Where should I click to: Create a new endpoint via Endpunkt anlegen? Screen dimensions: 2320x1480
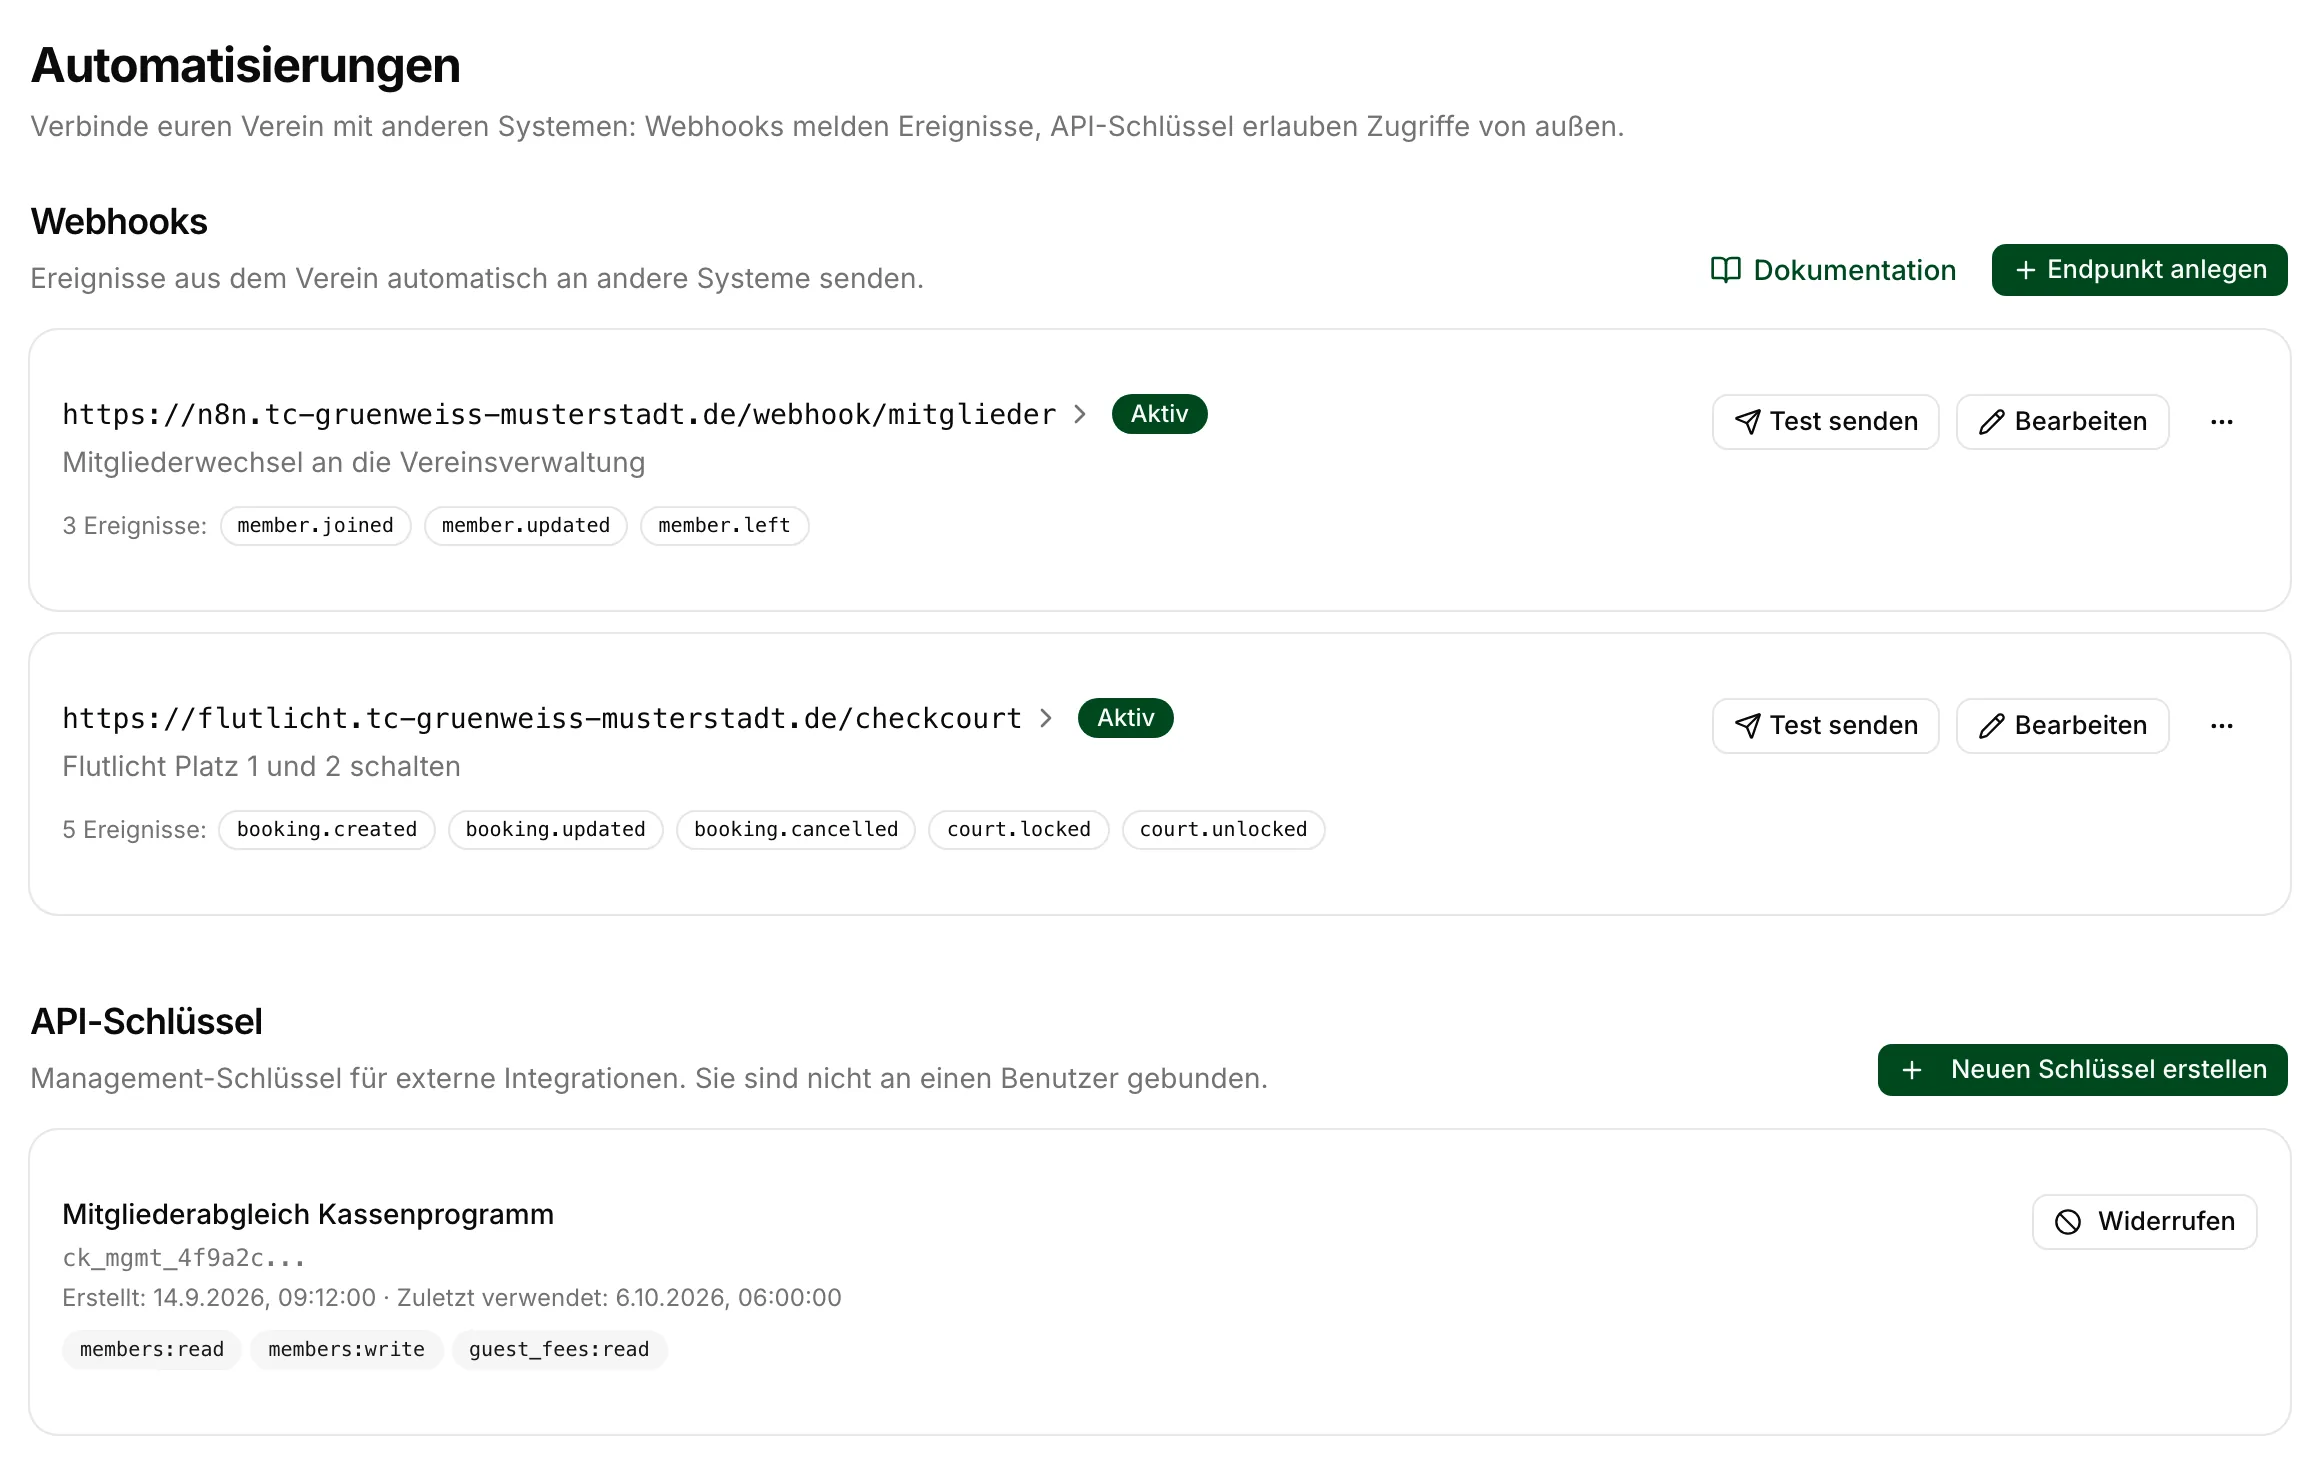coord(2139,270)
